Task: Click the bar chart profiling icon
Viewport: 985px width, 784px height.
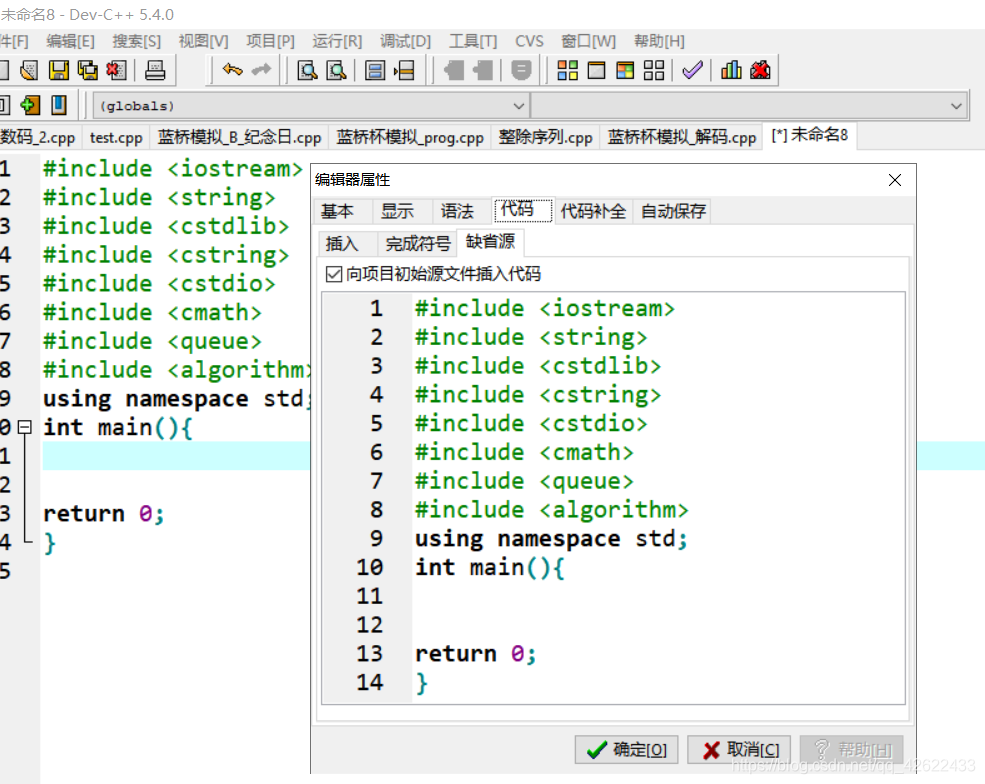Action: 731,70
